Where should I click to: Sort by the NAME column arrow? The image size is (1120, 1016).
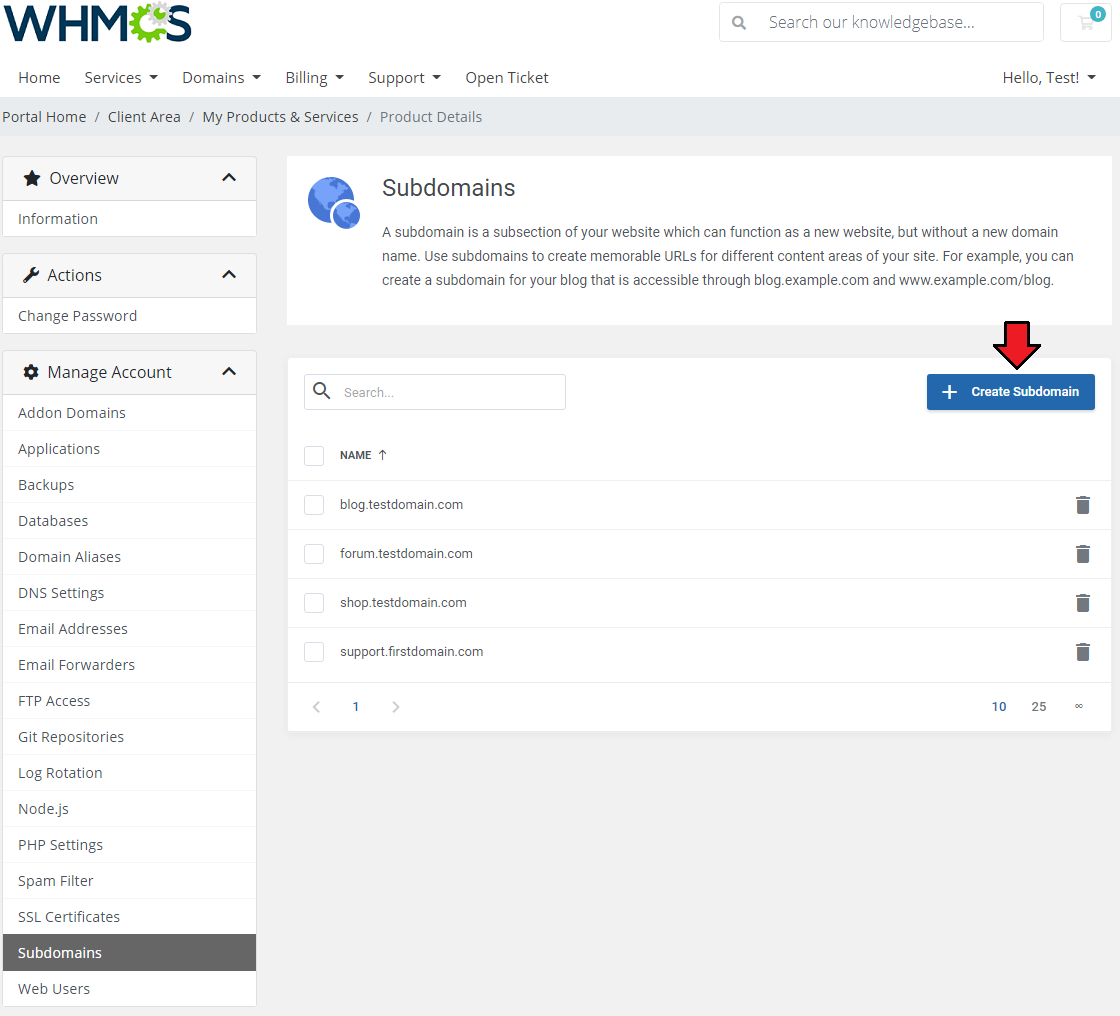pos(383,455)
